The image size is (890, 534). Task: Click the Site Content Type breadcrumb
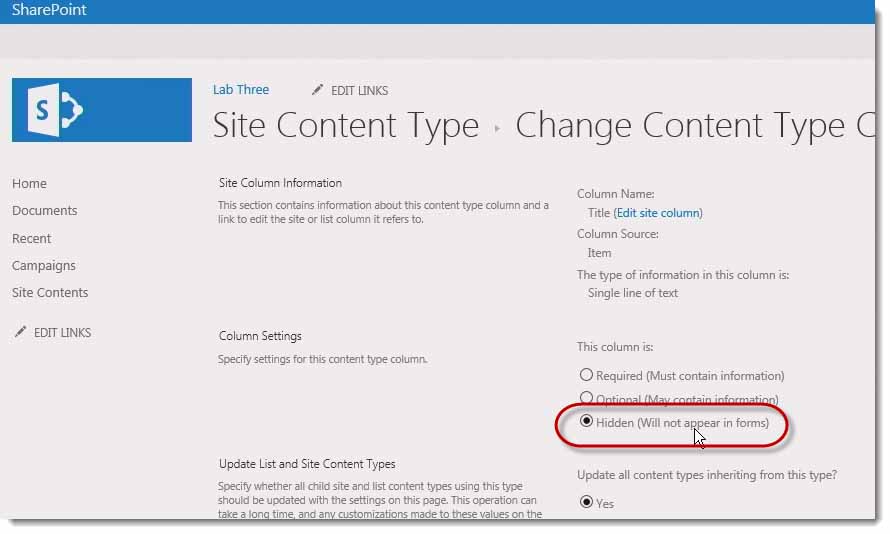346,125
